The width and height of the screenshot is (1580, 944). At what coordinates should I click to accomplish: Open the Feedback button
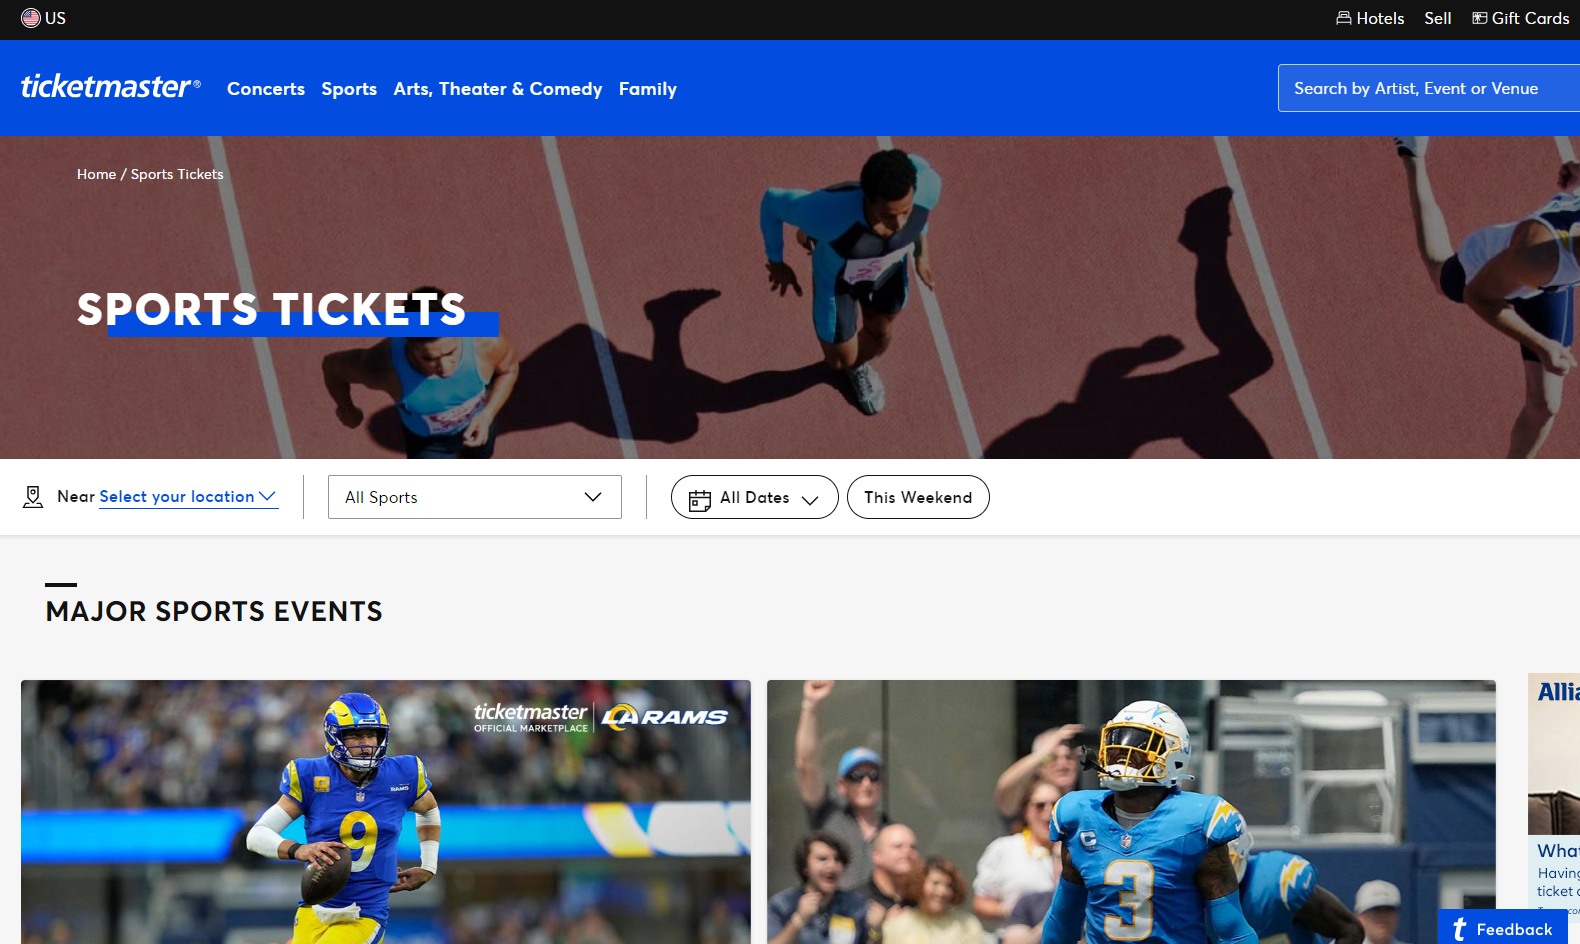1502,928
